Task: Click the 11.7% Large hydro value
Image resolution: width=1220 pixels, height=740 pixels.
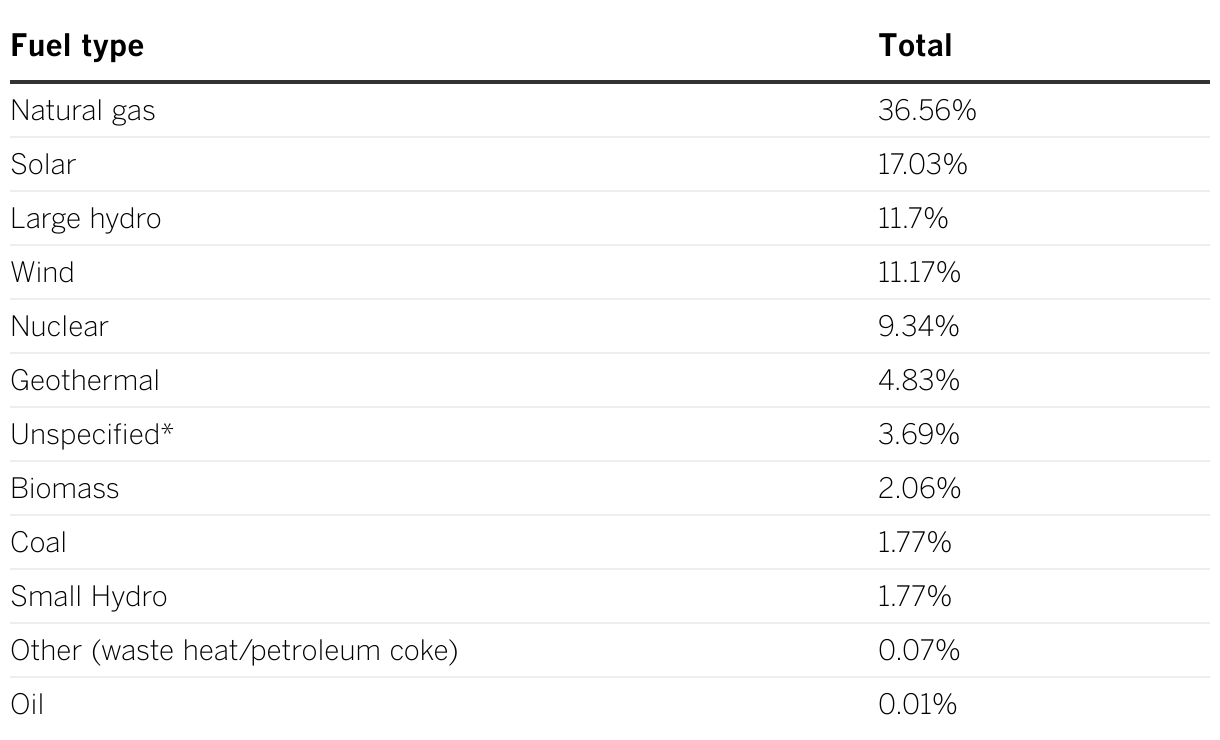Action: click(x=913, y=218)
